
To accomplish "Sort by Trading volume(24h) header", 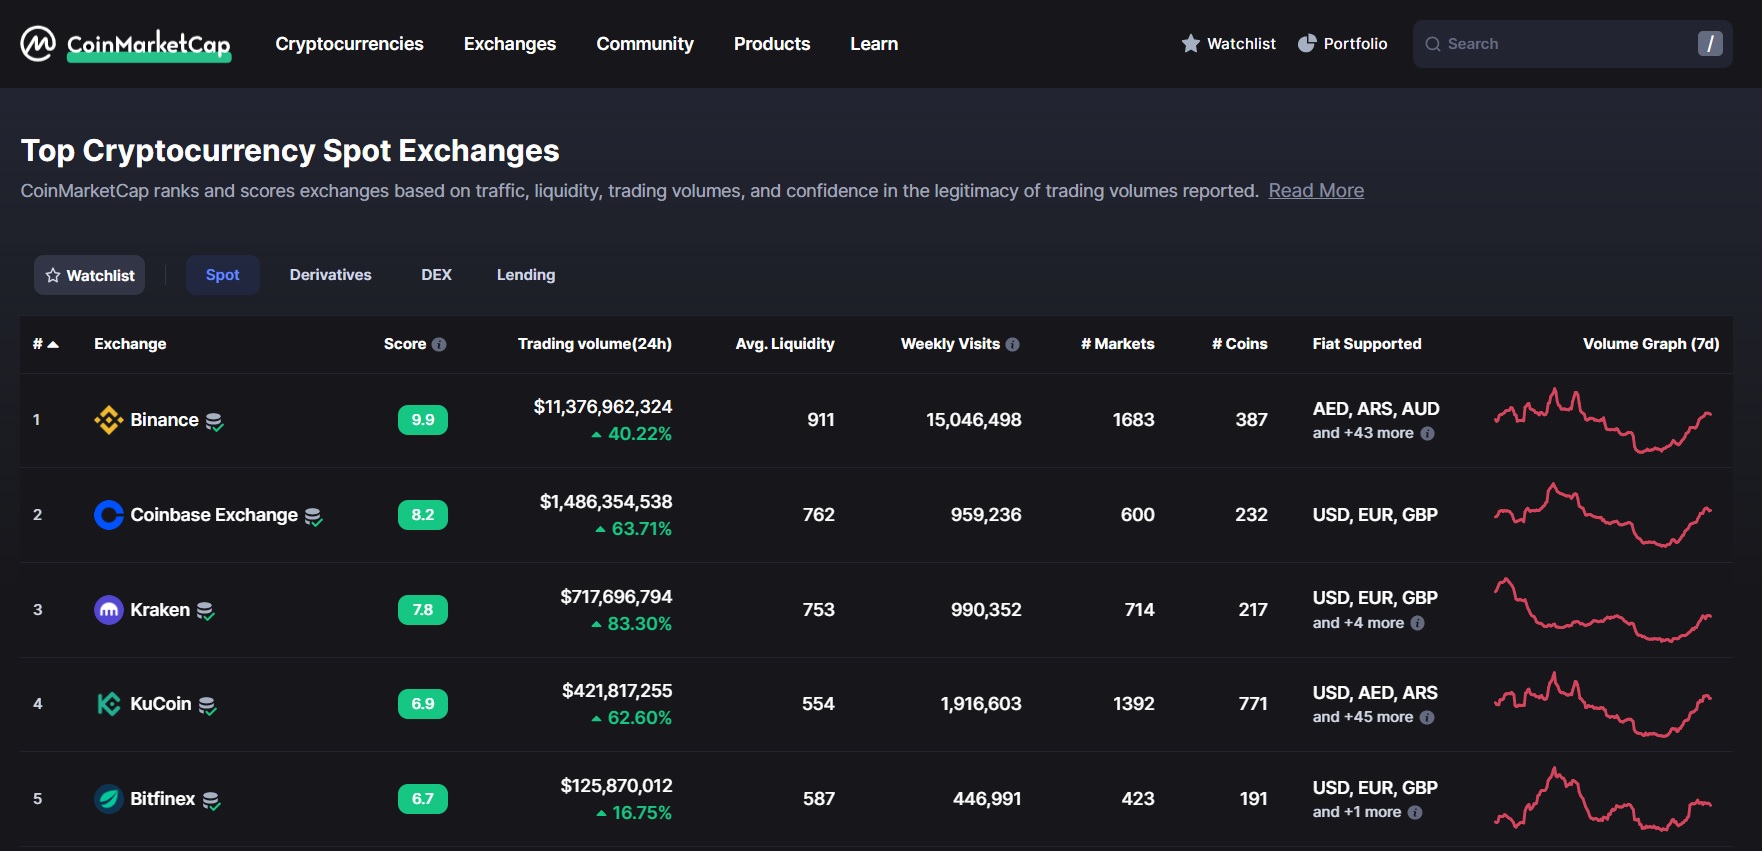I will tap(595, 344).
